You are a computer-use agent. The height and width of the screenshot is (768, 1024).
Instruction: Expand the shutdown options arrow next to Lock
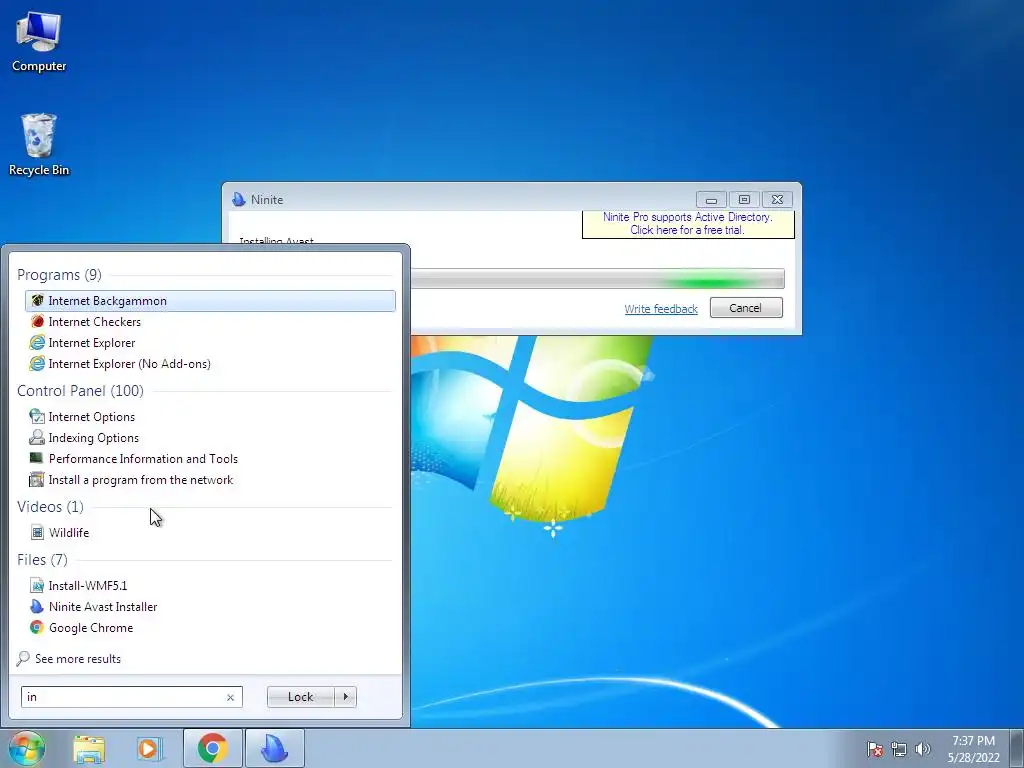pos(345,697)
